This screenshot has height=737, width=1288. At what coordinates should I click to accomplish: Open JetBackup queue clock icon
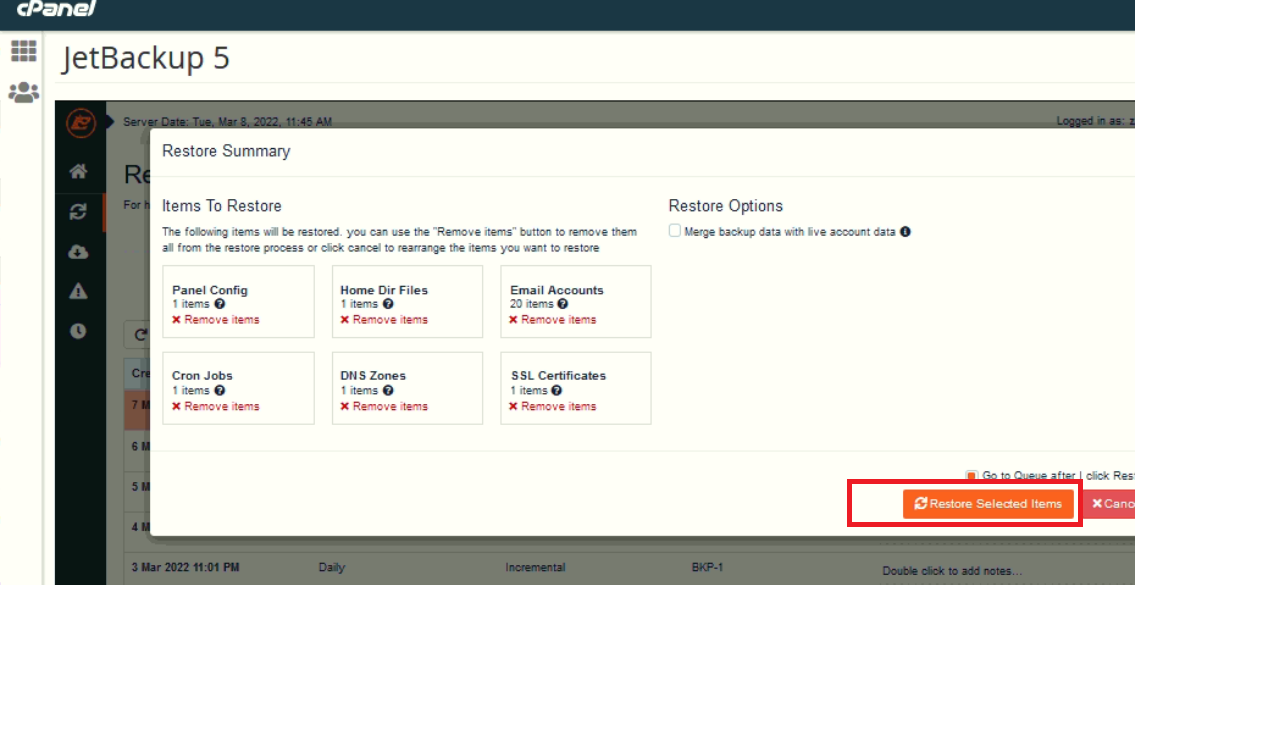[78, 331]
